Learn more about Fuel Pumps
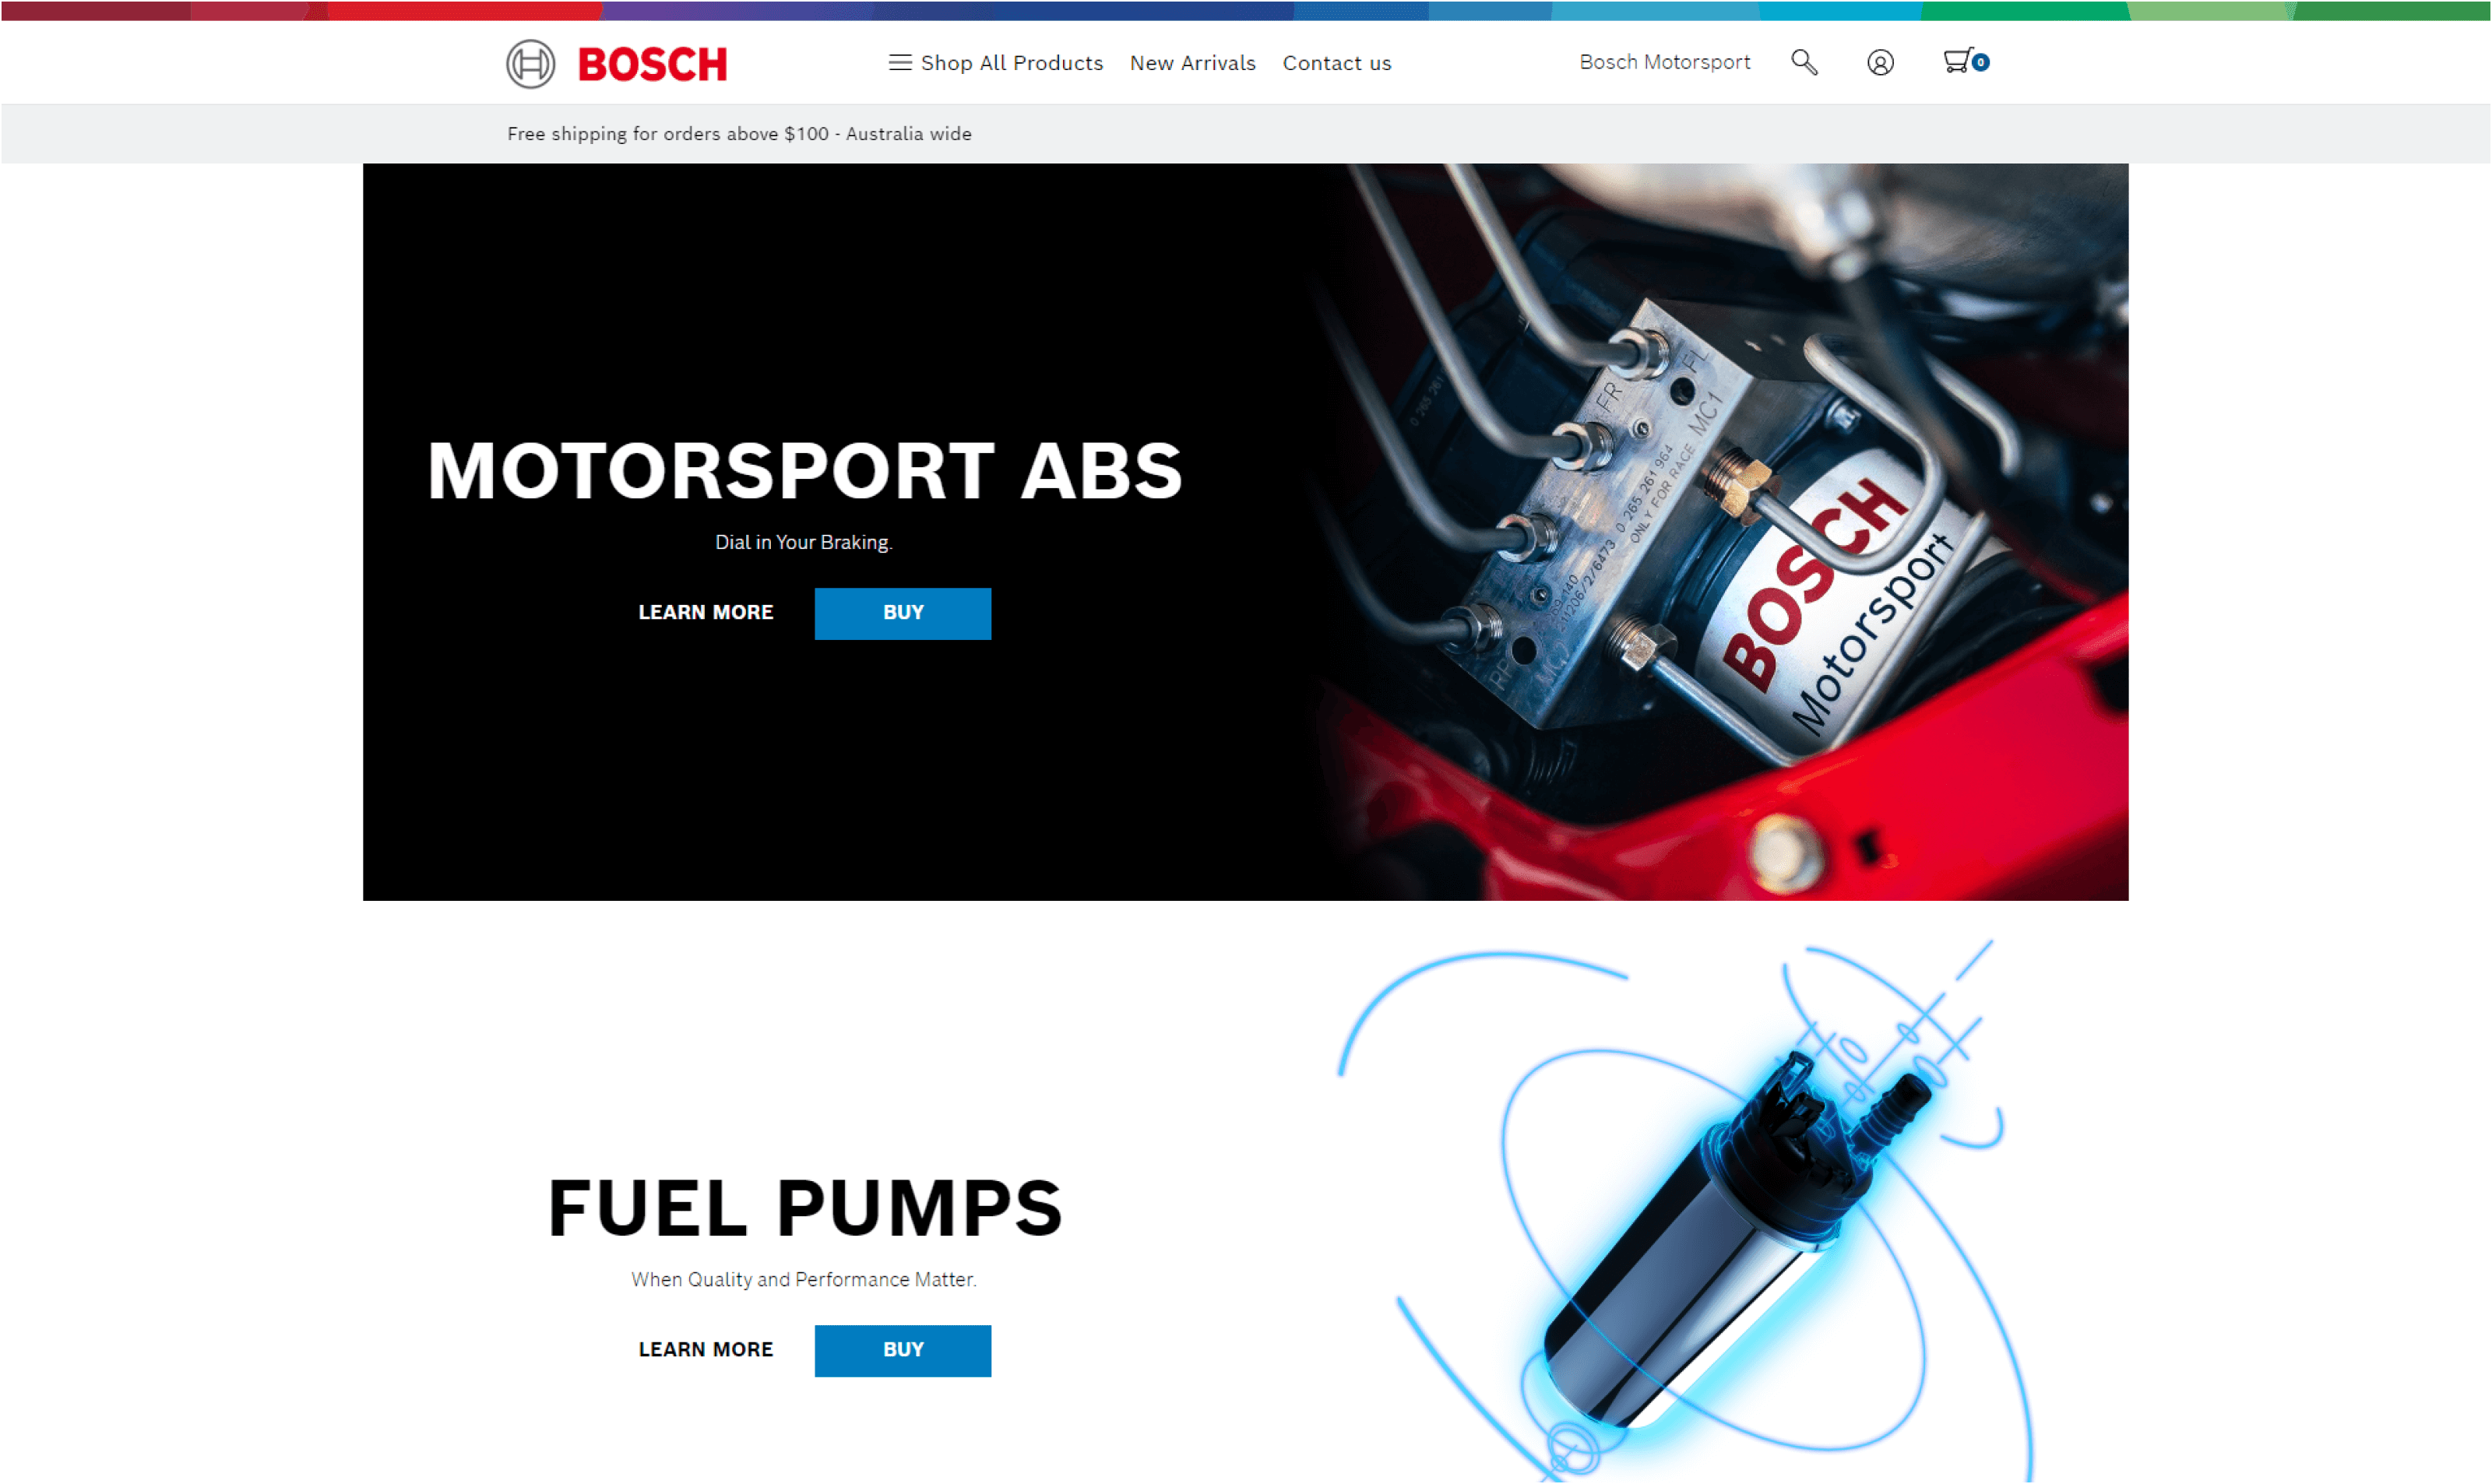The image size is (2492, 1484). click(x=706, y=1350)
